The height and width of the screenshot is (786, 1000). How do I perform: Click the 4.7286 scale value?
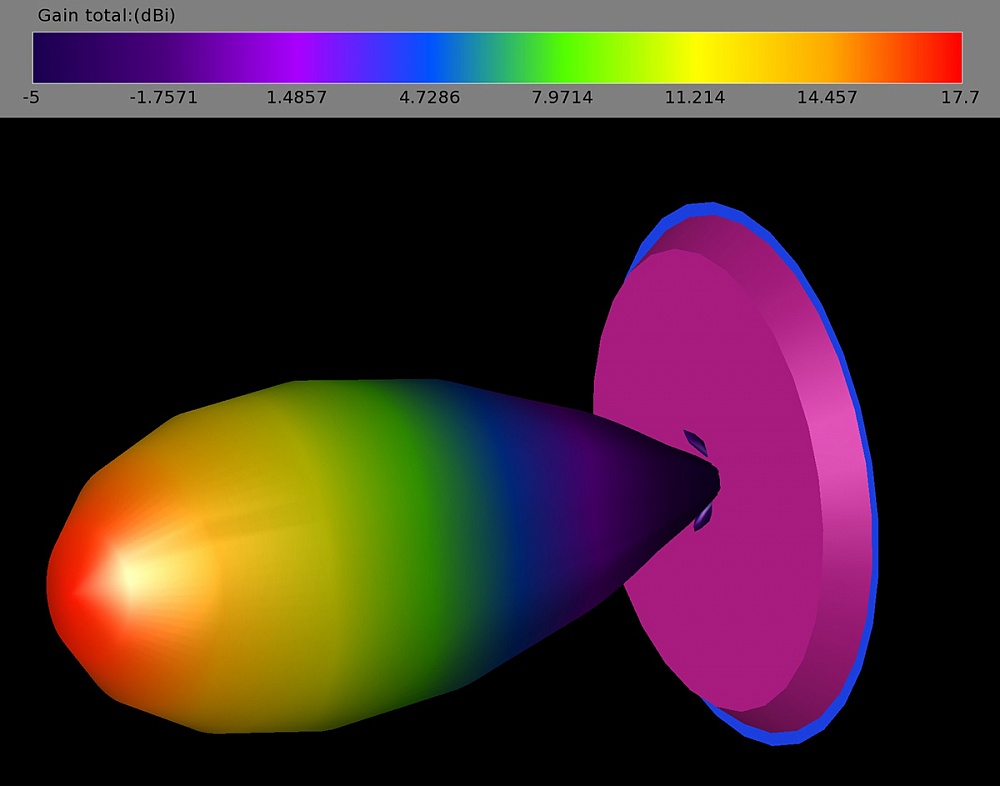(429, 98)
